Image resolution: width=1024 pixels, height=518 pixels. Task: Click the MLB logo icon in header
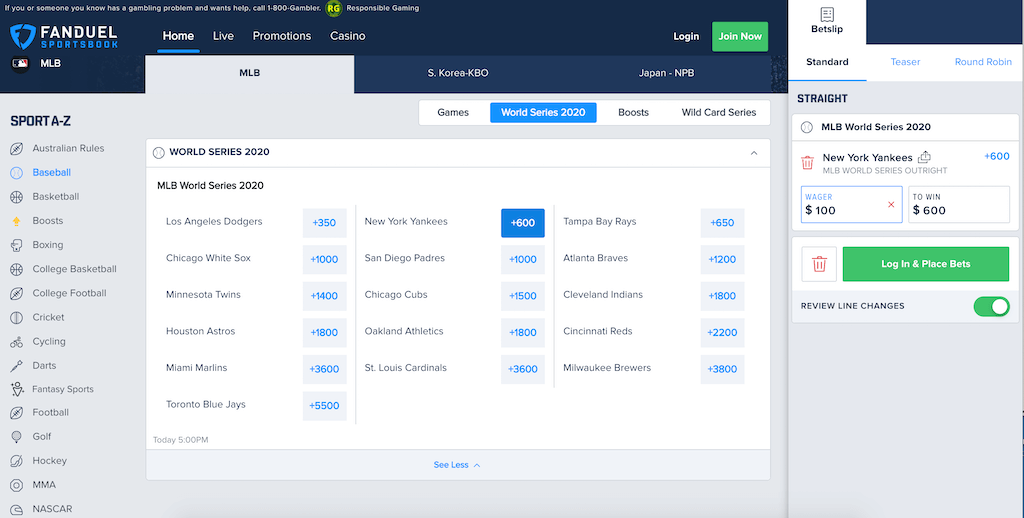[x=20, y=63]
